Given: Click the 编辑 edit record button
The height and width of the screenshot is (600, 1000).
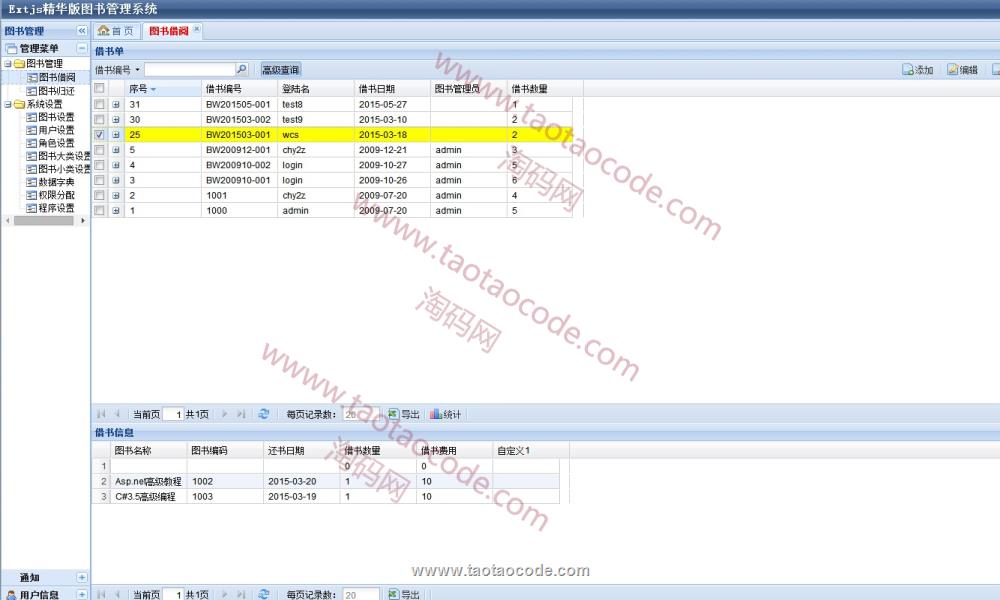Looking at the screenshot, I should coord(962,70).
